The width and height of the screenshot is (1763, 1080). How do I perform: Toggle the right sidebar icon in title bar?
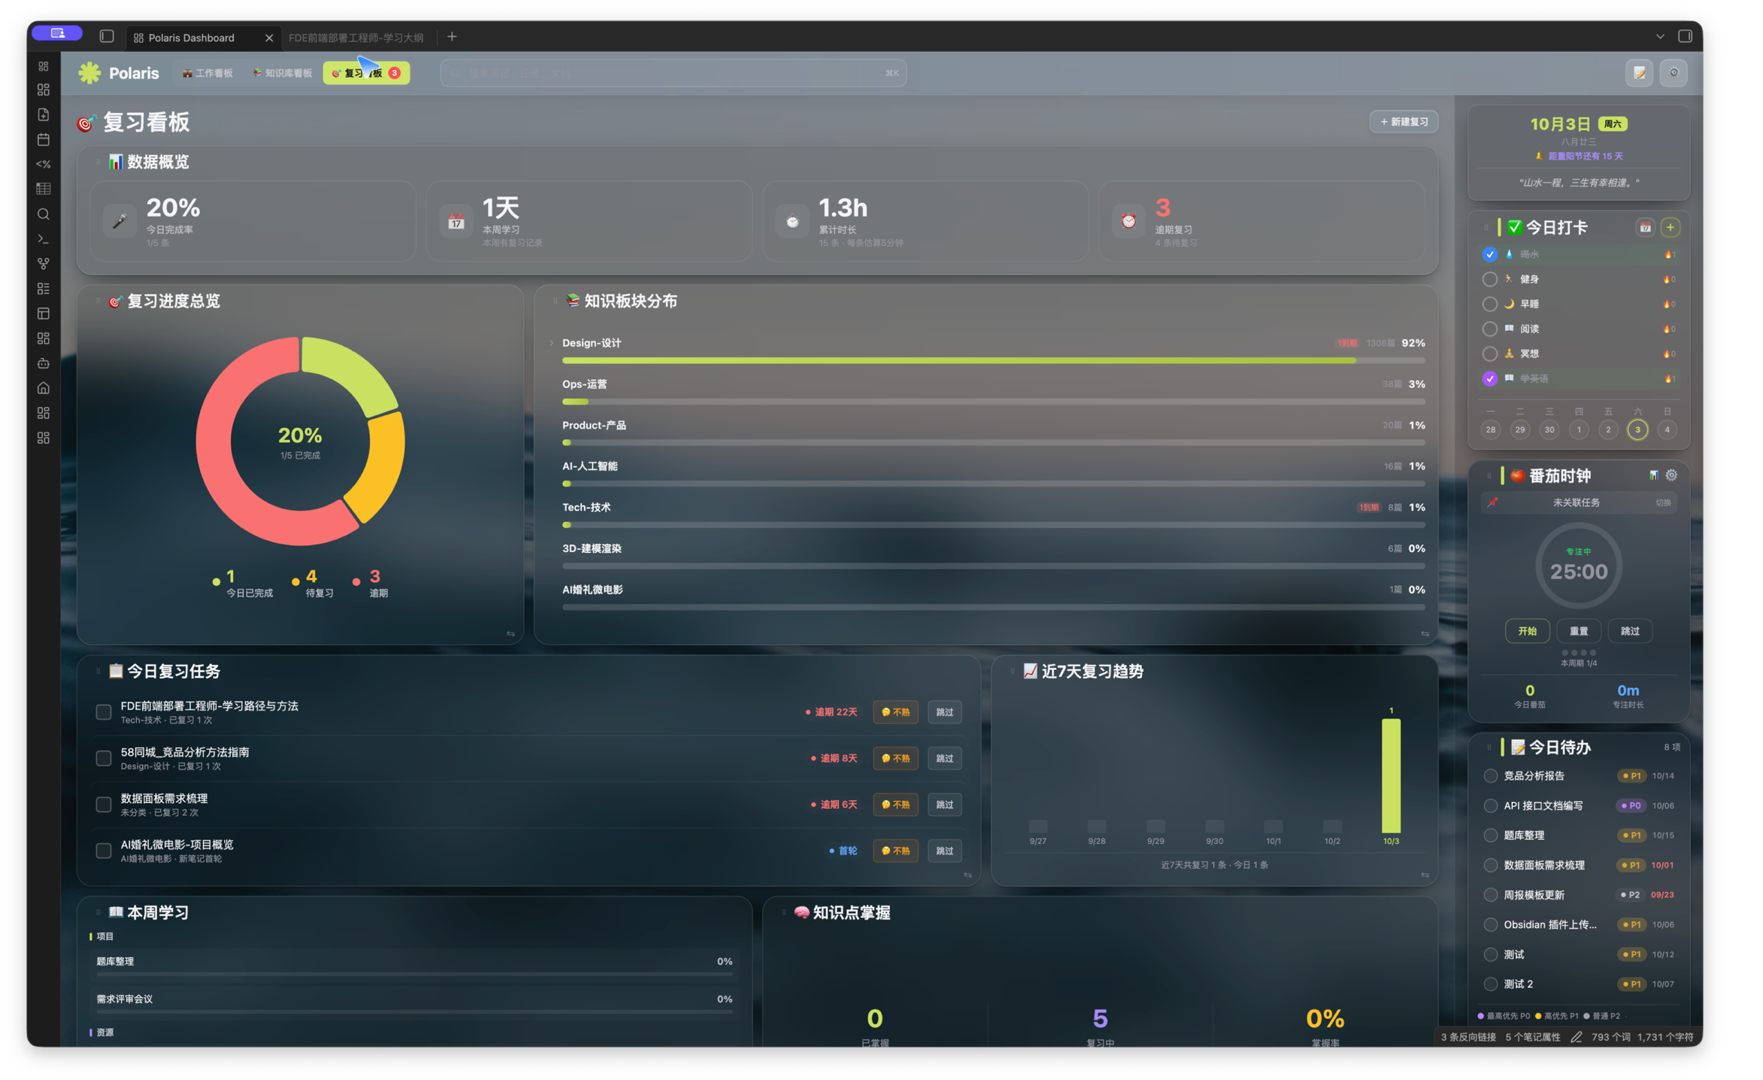coord(1685,37)
